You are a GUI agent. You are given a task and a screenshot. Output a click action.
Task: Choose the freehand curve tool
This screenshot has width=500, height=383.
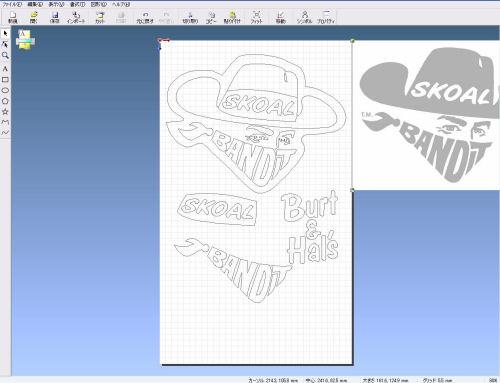click(5, 133)
